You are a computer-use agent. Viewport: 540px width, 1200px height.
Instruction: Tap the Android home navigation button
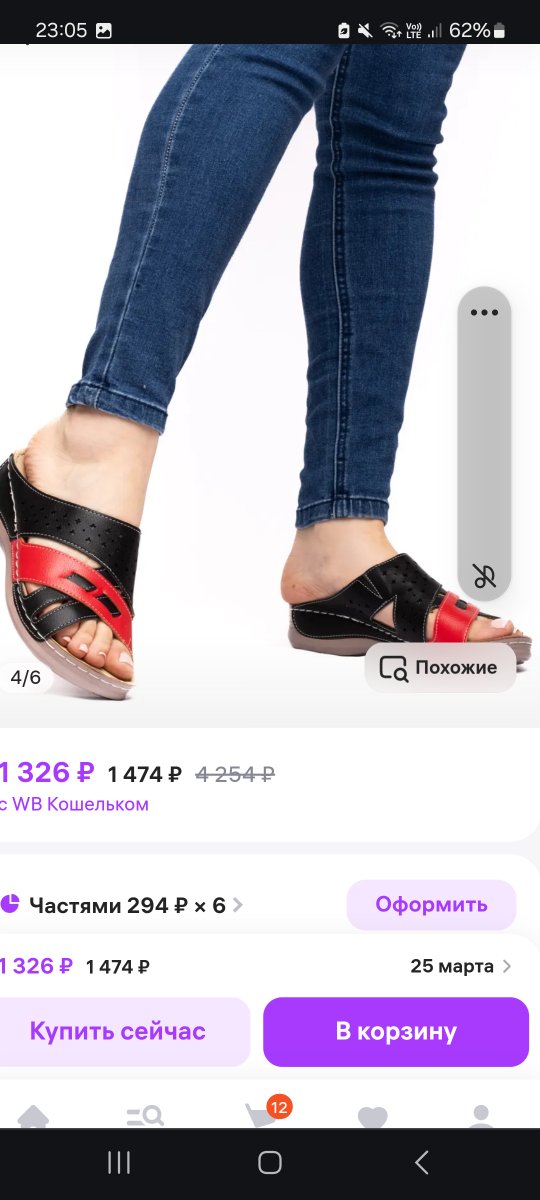click(270, 1162)
